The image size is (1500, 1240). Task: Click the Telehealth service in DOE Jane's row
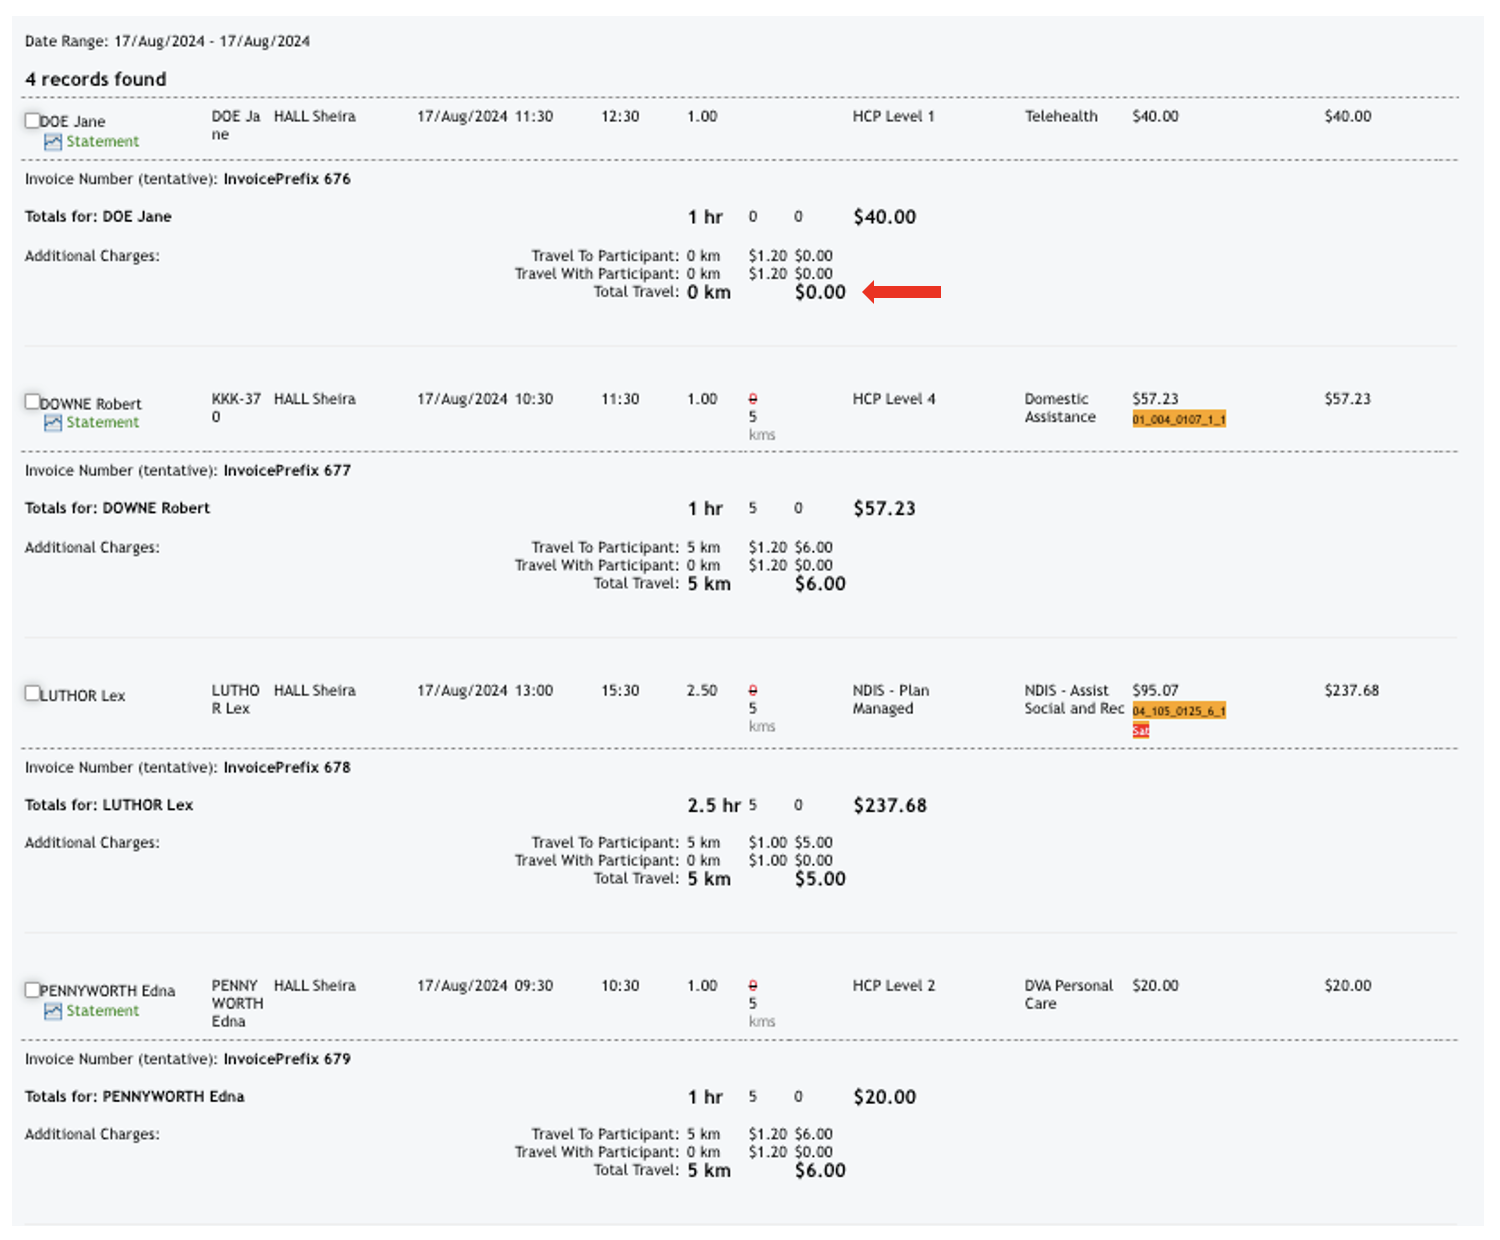1061,117
